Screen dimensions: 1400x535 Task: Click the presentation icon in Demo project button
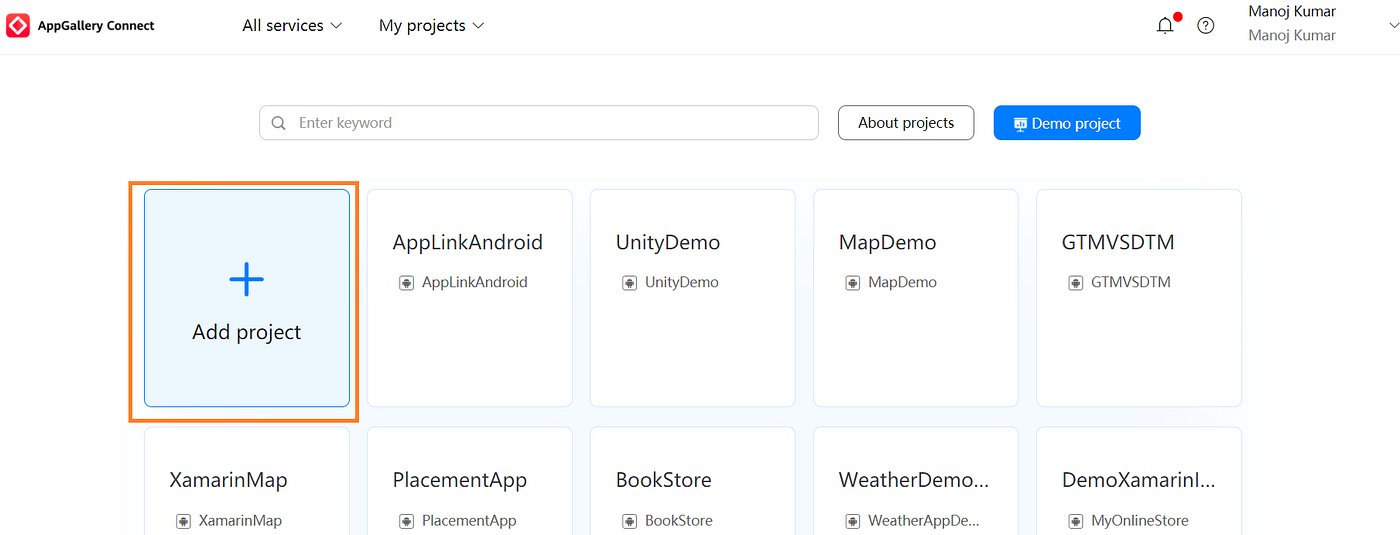(1020, 124)
